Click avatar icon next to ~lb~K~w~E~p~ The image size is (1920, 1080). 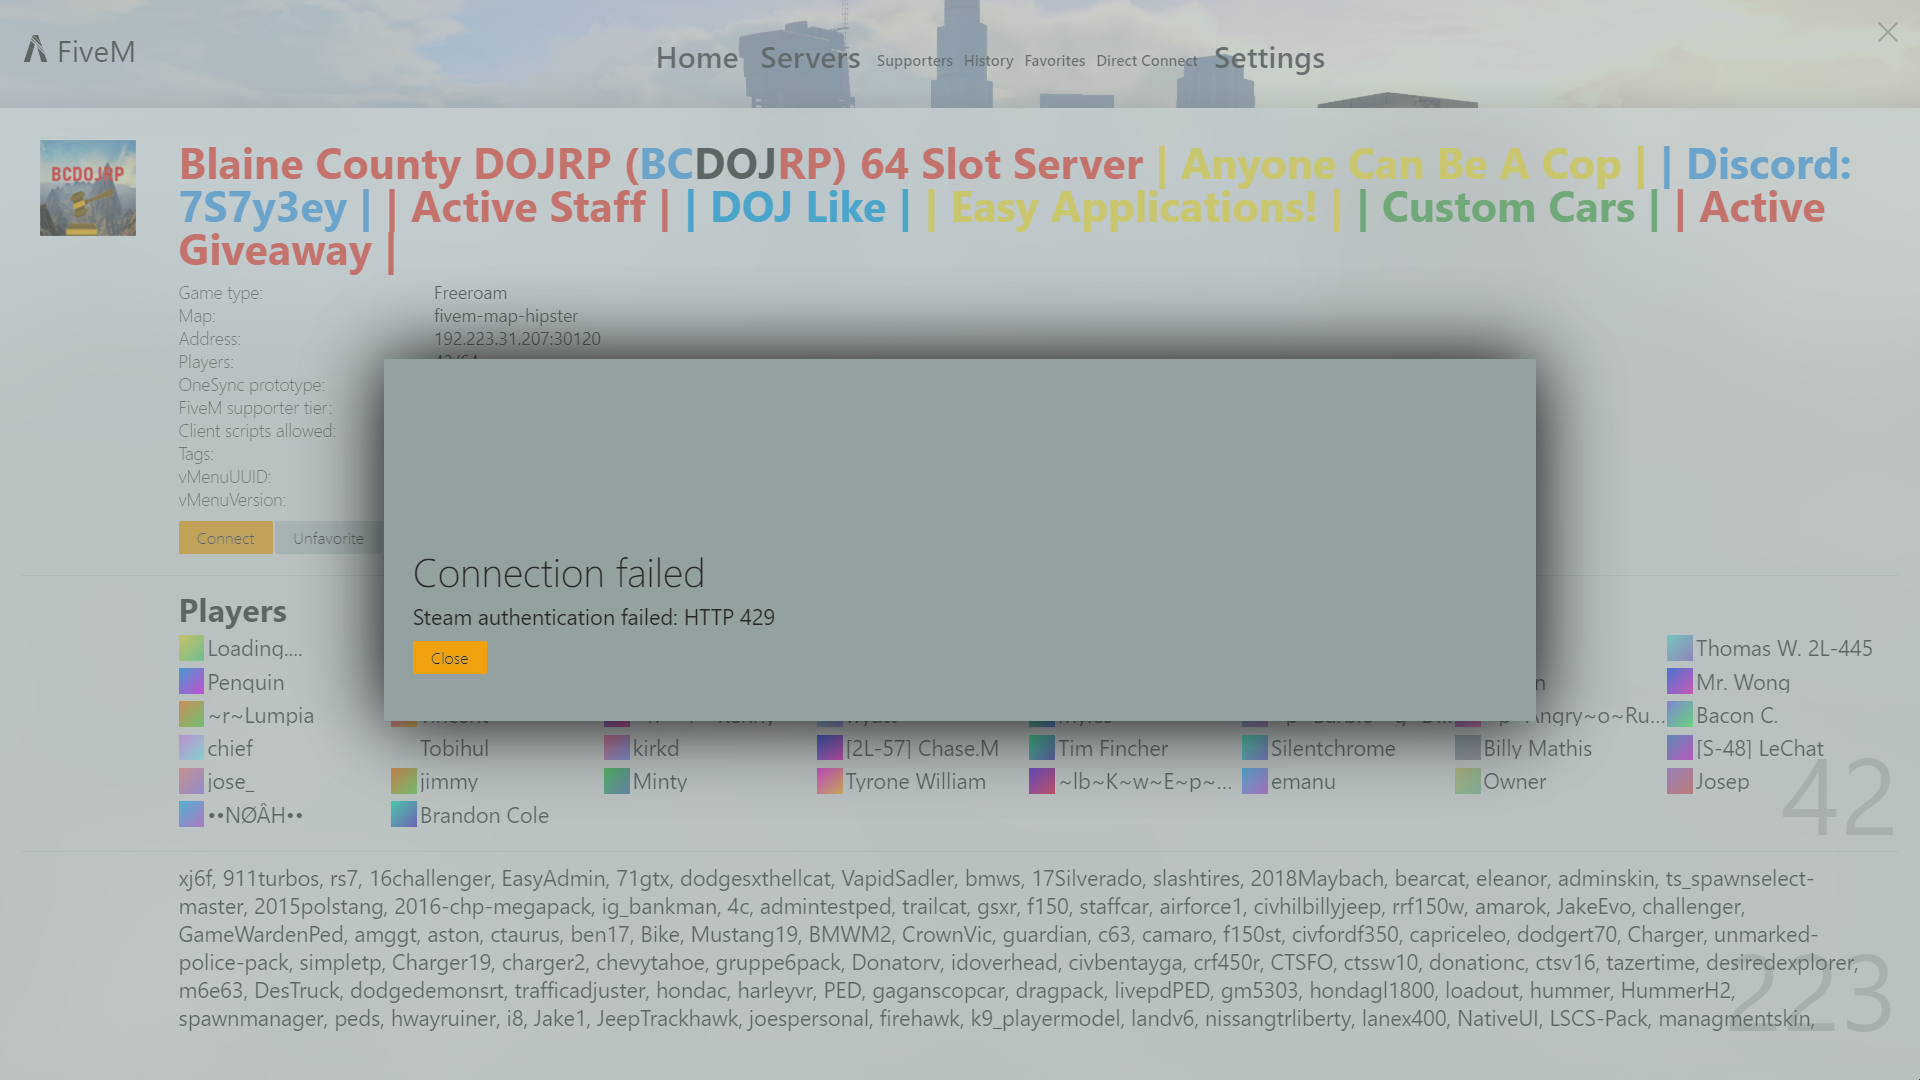pos(1041,780)
